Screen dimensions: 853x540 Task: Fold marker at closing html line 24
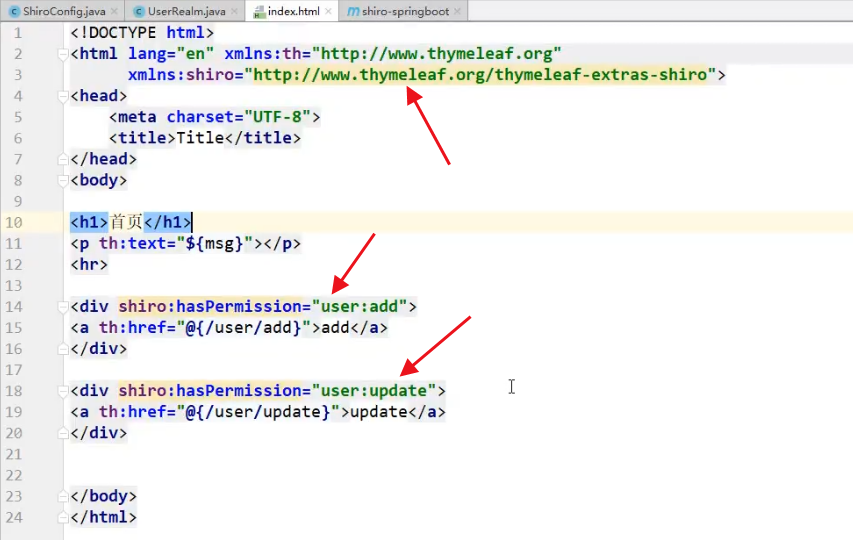pyautogui.click(x=63, y=518)
